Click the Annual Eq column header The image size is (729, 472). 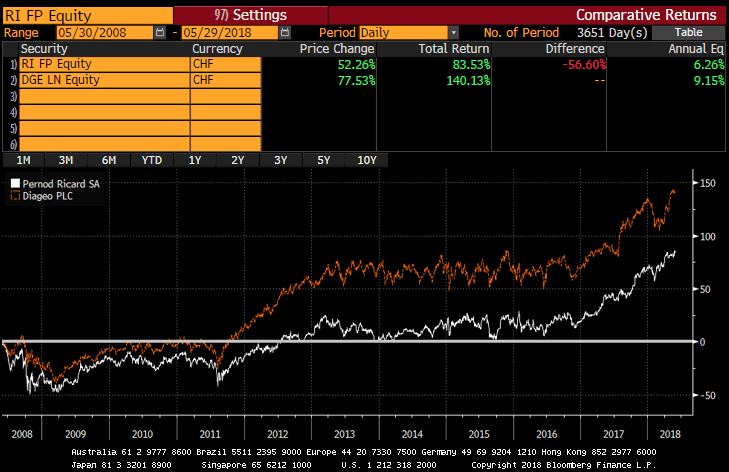[x=696, y=49]
